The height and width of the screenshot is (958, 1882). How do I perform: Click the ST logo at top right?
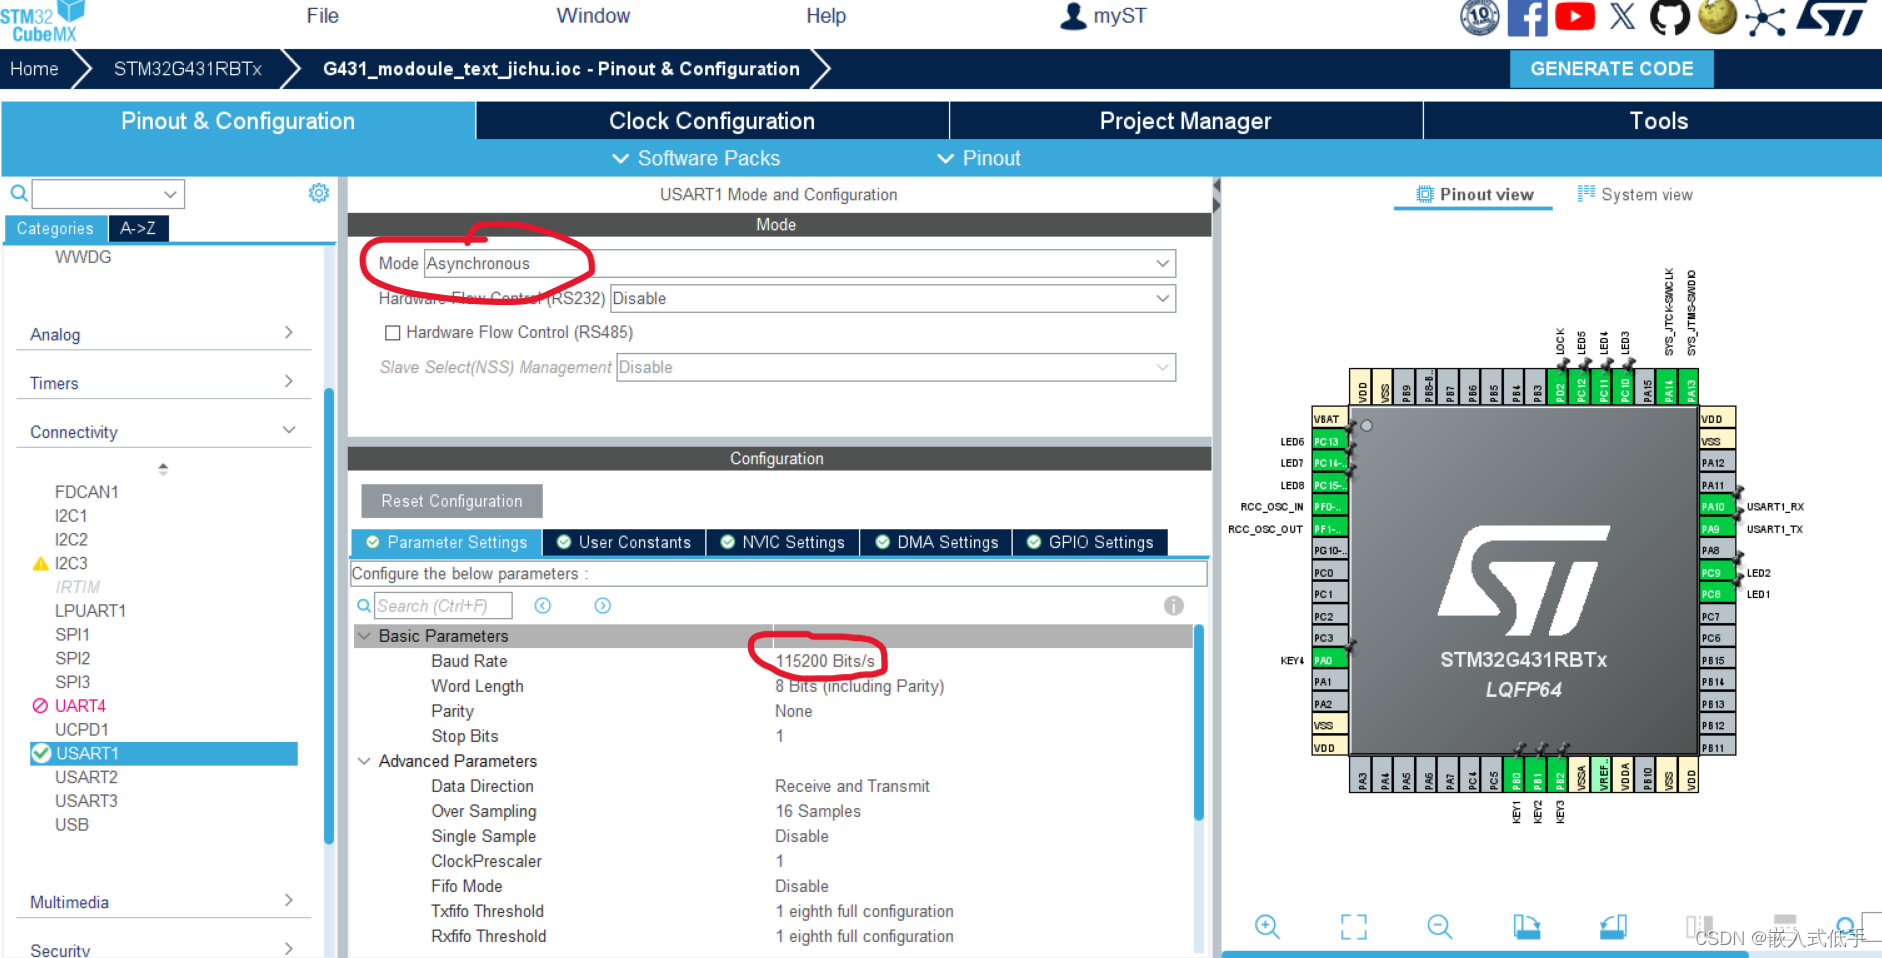pyautogui.click(x=1832, y=17)
